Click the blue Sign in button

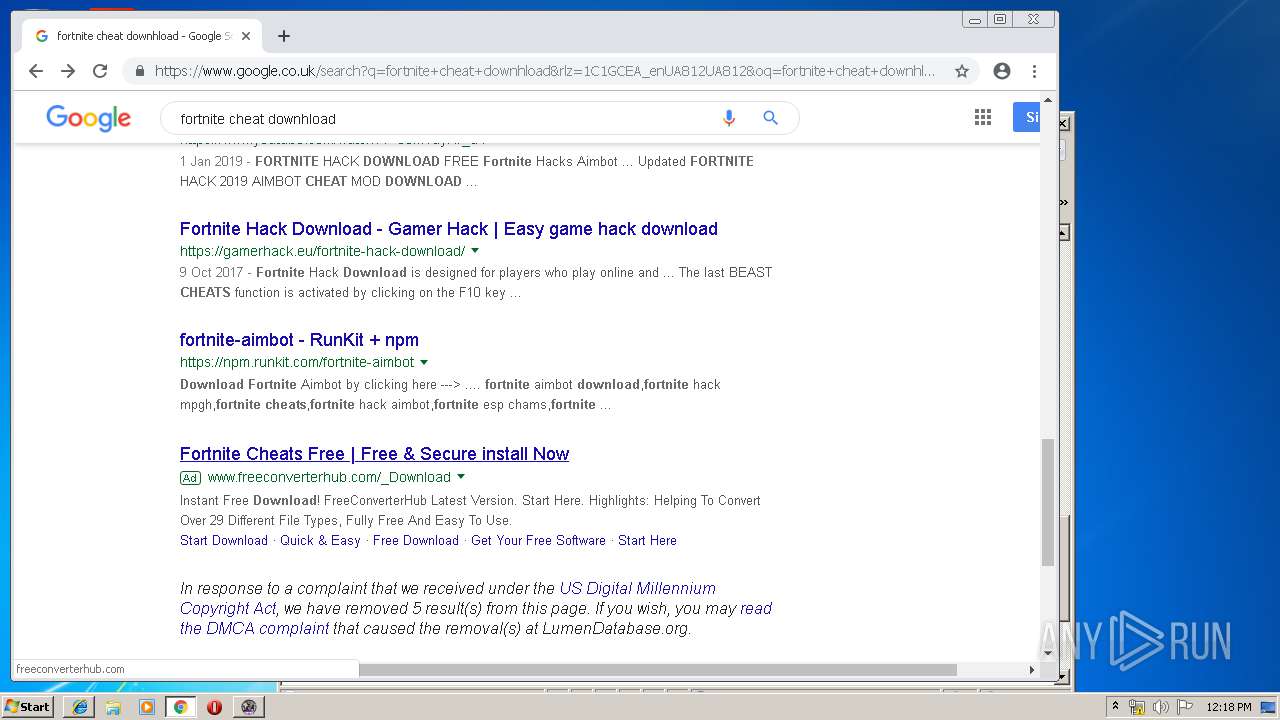click(x=1027, y=118)
